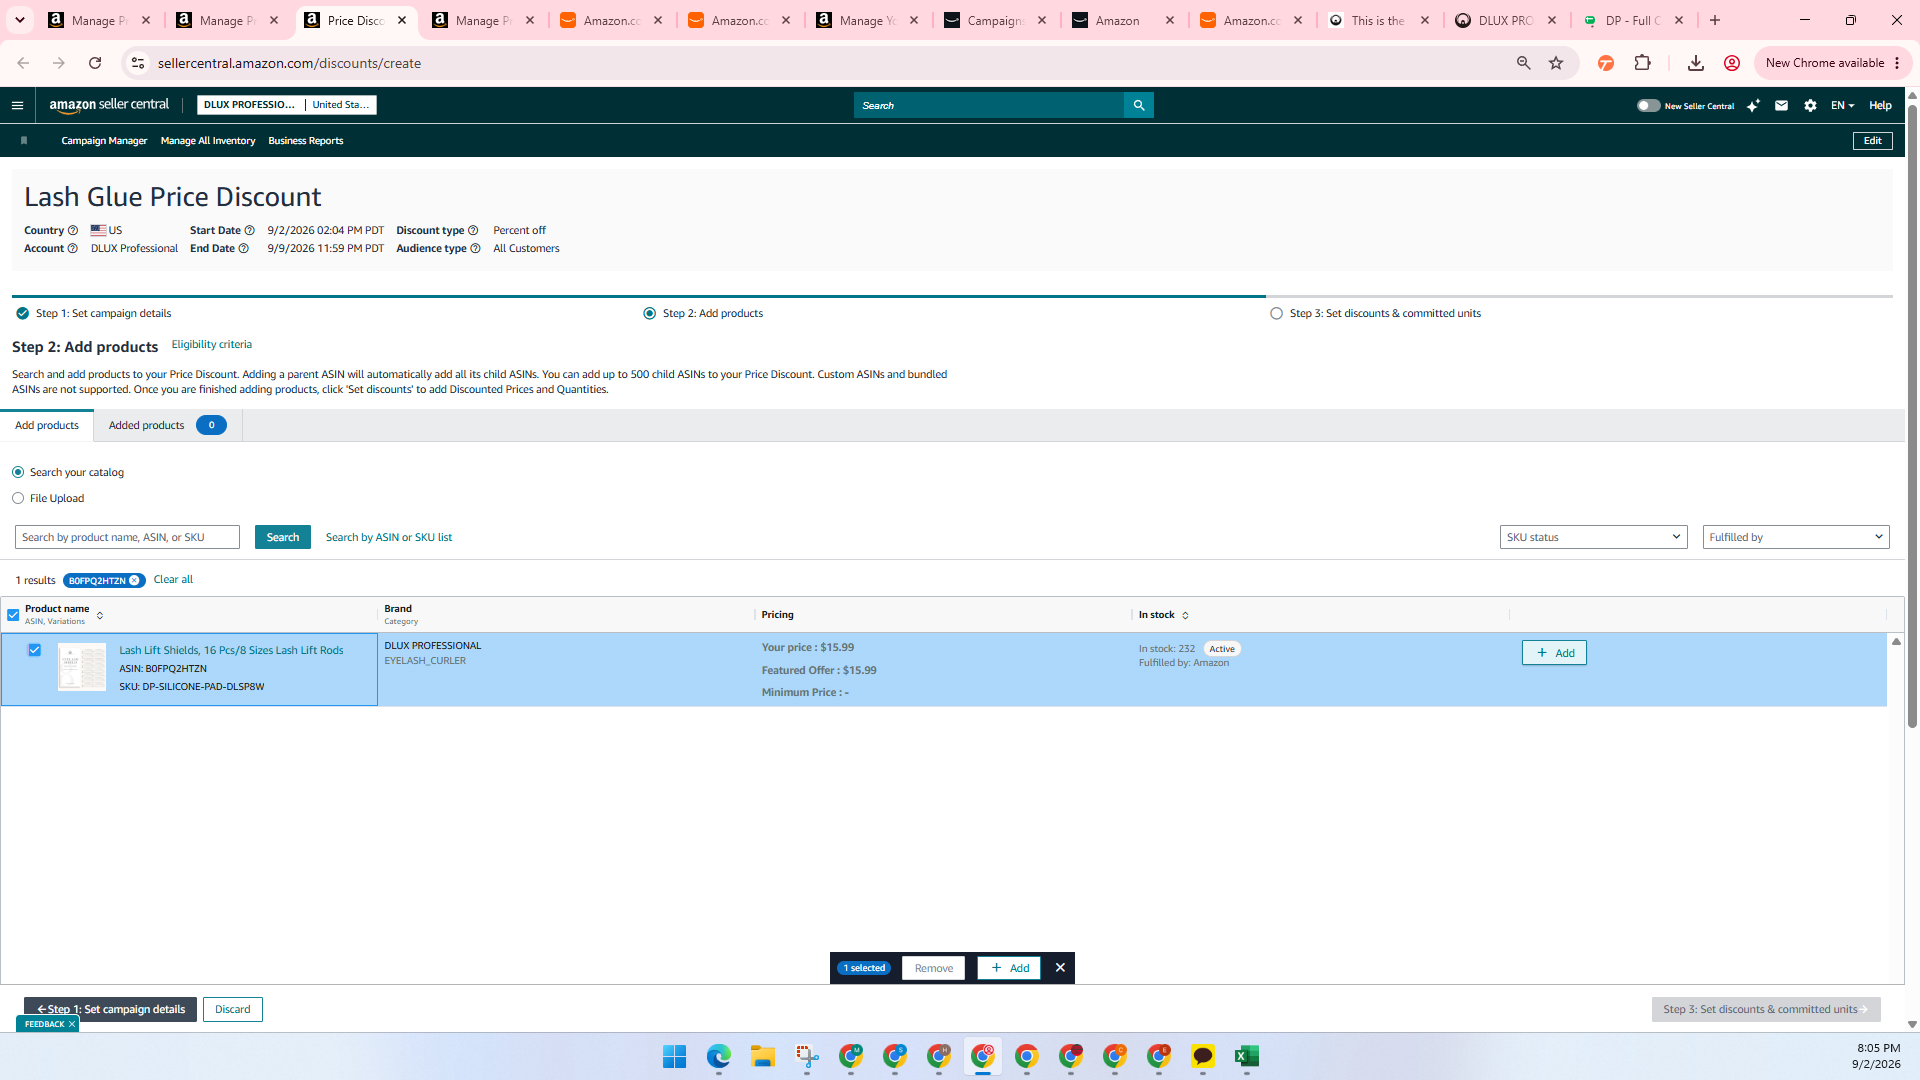Viewport: 1920px width, 1080px height.
Task: Close the selection action bar
Action: (1060, 967)
